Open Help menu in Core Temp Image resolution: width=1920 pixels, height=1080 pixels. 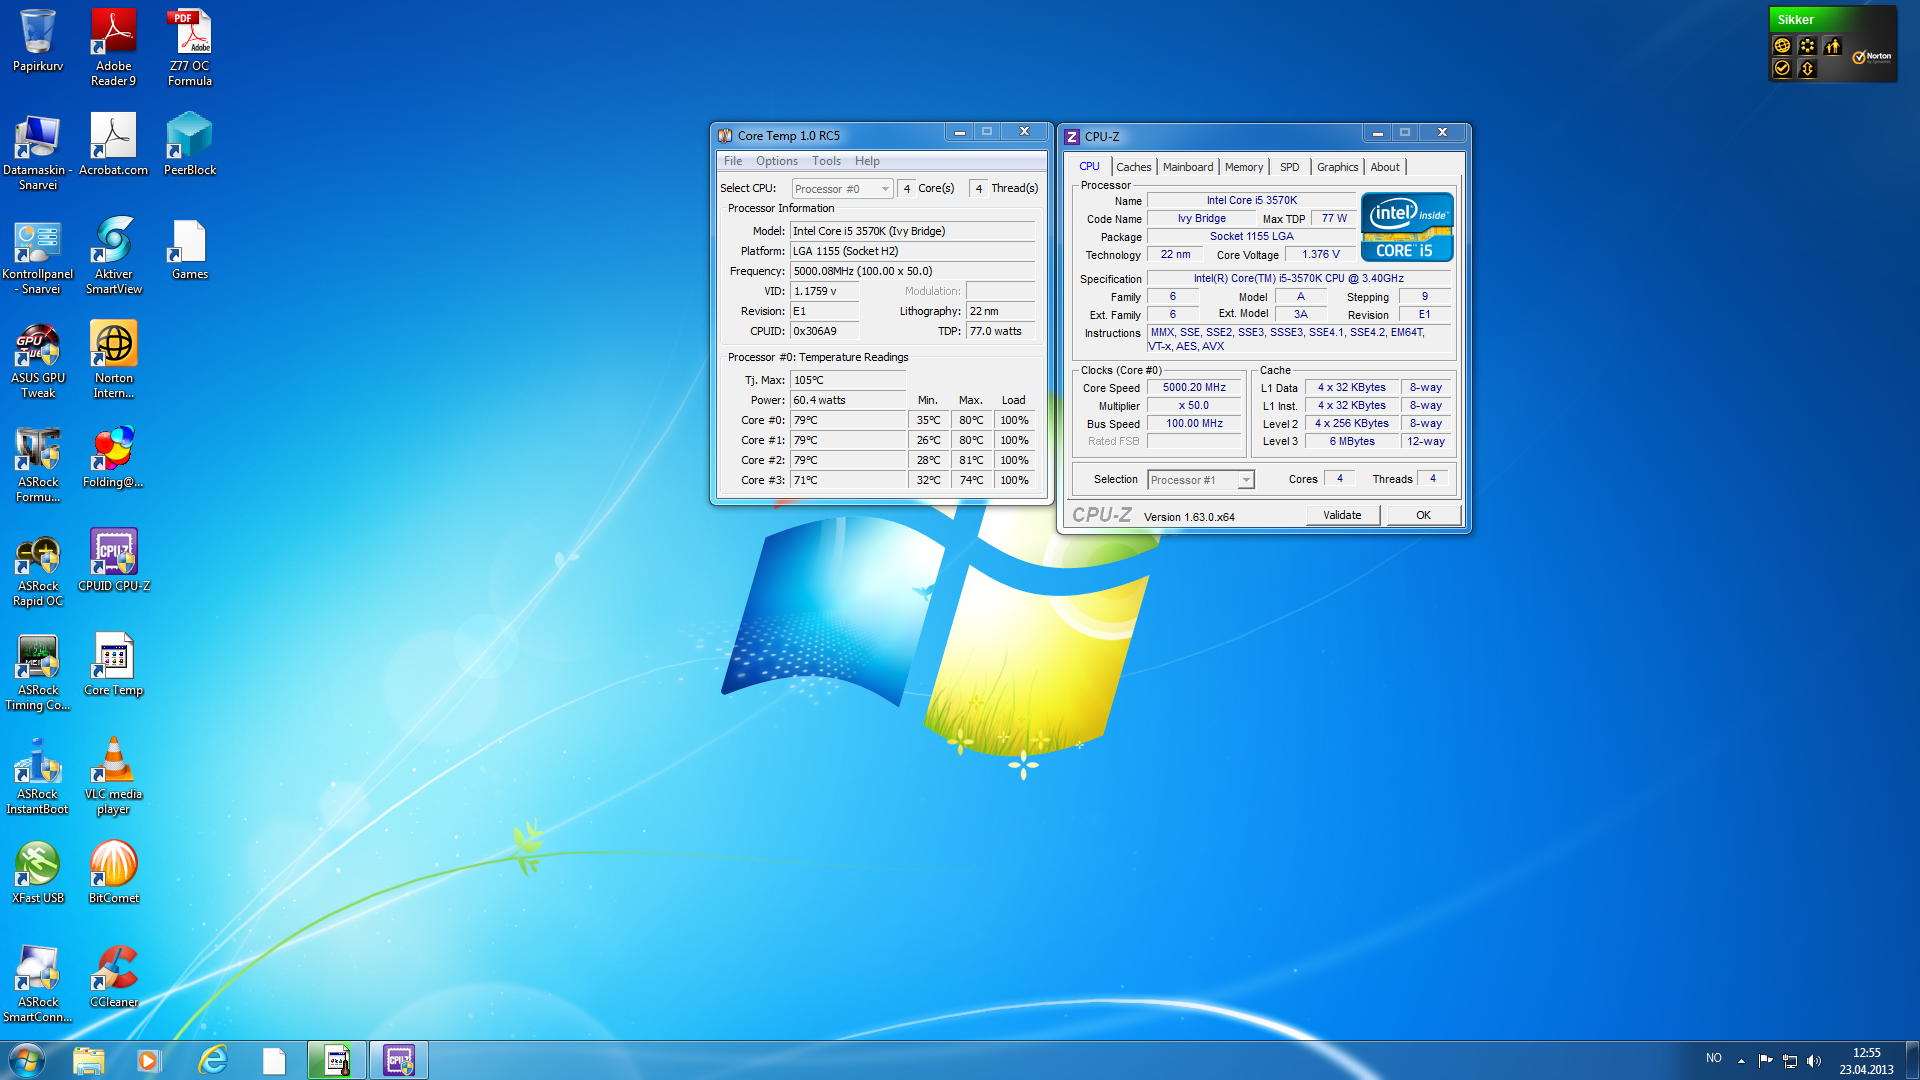pyautogui.click(x=867, y=161)
